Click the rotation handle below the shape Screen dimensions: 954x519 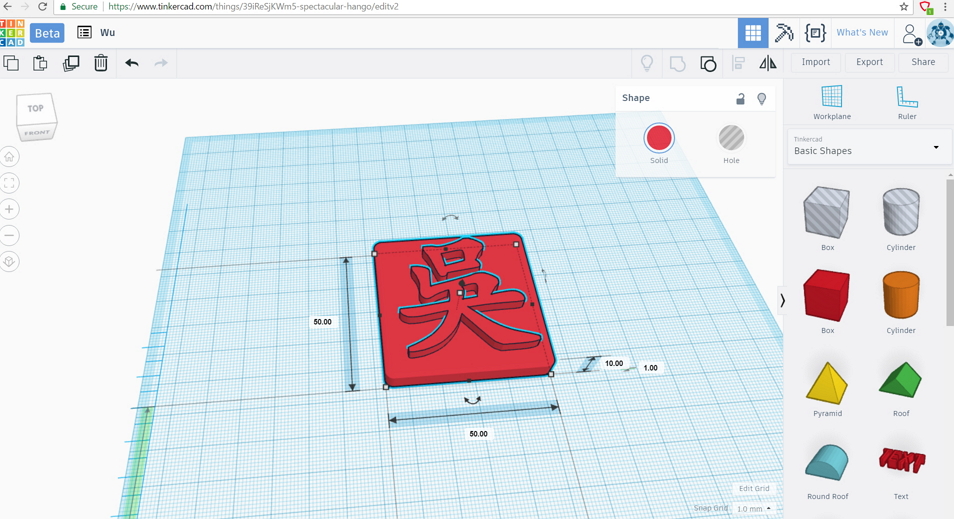click(x=472, y=400)
